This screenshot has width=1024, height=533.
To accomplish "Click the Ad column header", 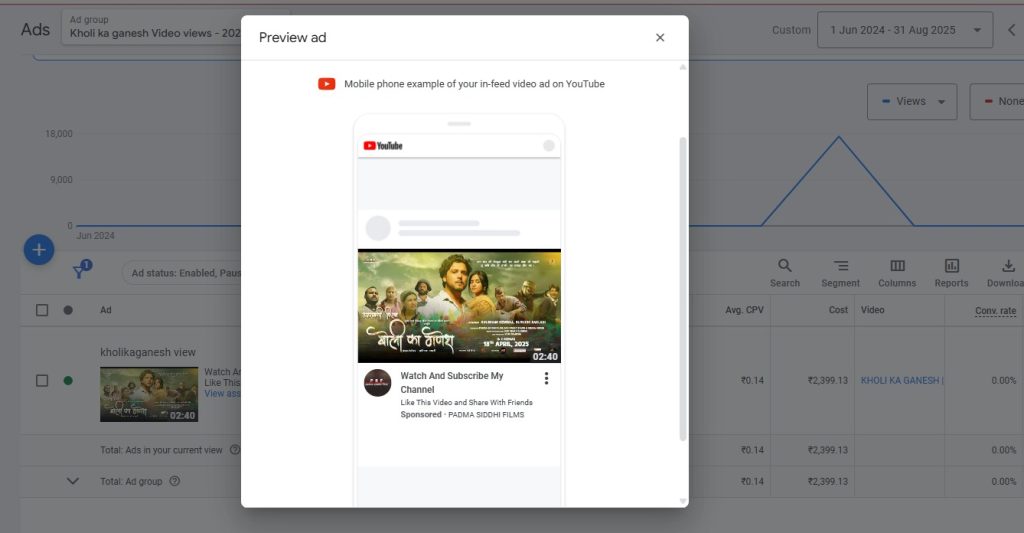I will coord(106,310).
